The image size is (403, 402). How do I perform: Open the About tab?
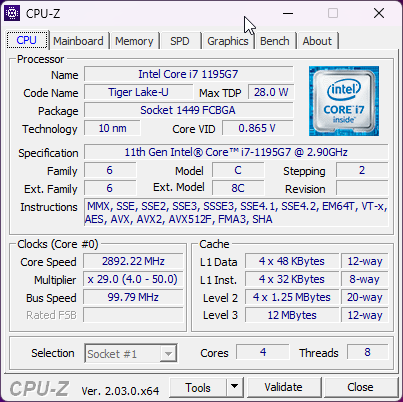coord(317,41)
